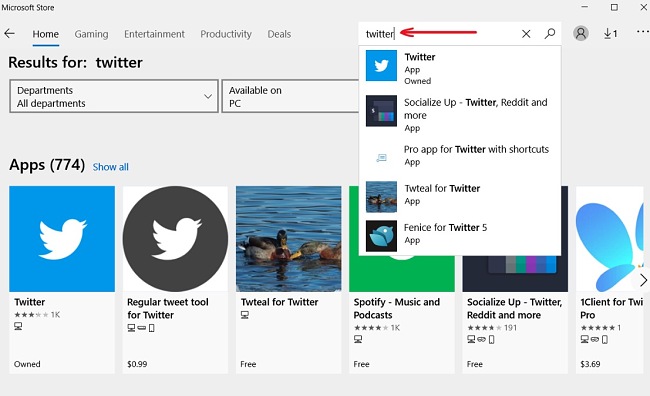Select Fenice for Twitter 5 icon
Image resolution: width=650 pixels, height=396 pixels.
381,236
